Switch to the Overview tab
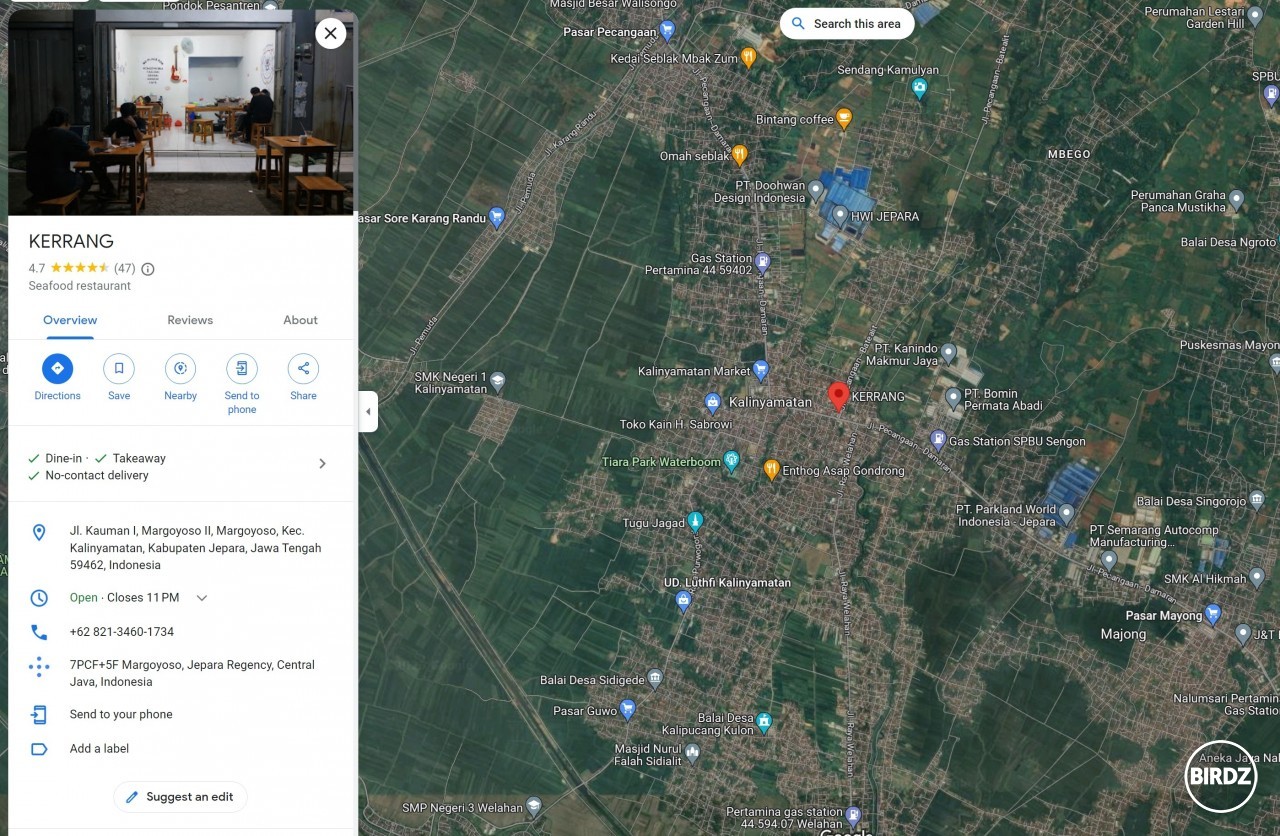1280x836 pixels. point(70,320)
